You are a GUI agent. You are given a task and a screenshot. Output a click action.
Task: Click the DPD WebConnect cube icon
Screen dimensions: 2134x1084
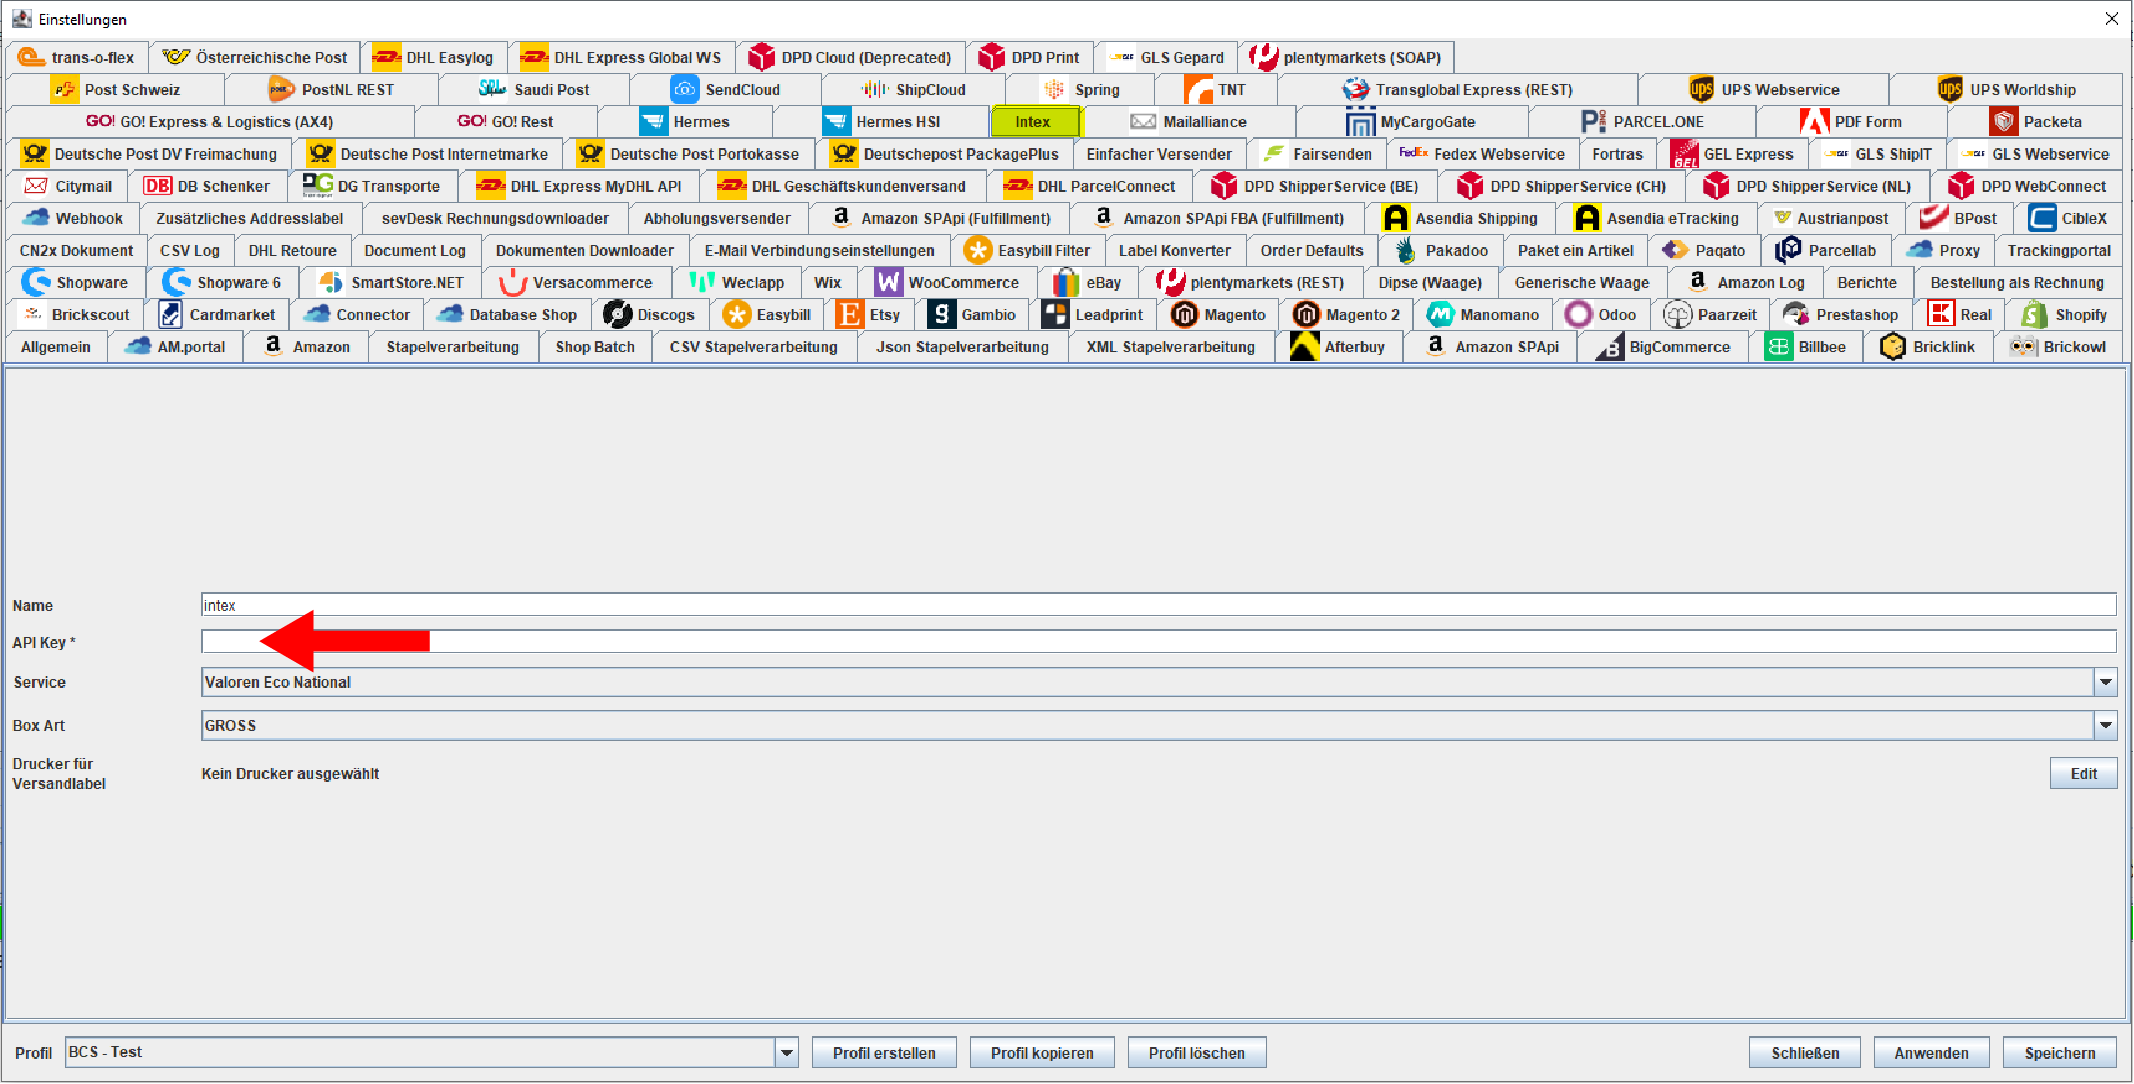pyautogui.click(x=1961, y=185)
